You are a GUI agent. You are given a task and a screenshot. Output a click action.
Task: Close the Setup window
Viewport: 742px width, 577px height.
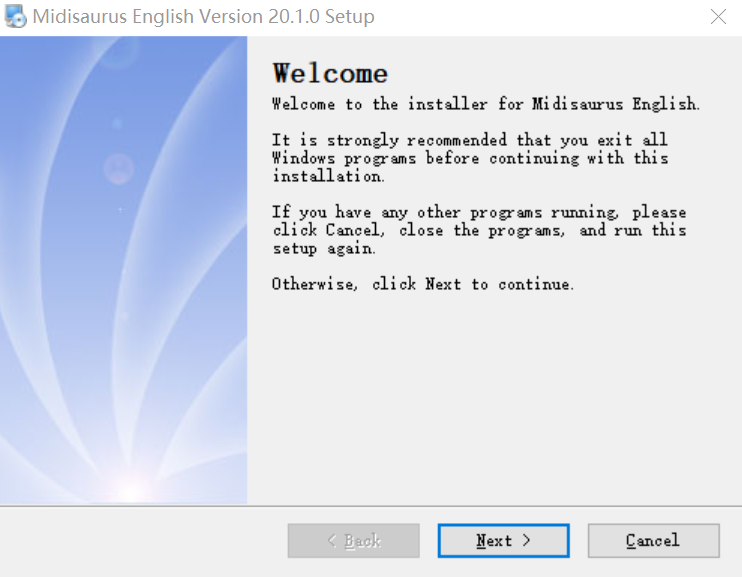718,17
